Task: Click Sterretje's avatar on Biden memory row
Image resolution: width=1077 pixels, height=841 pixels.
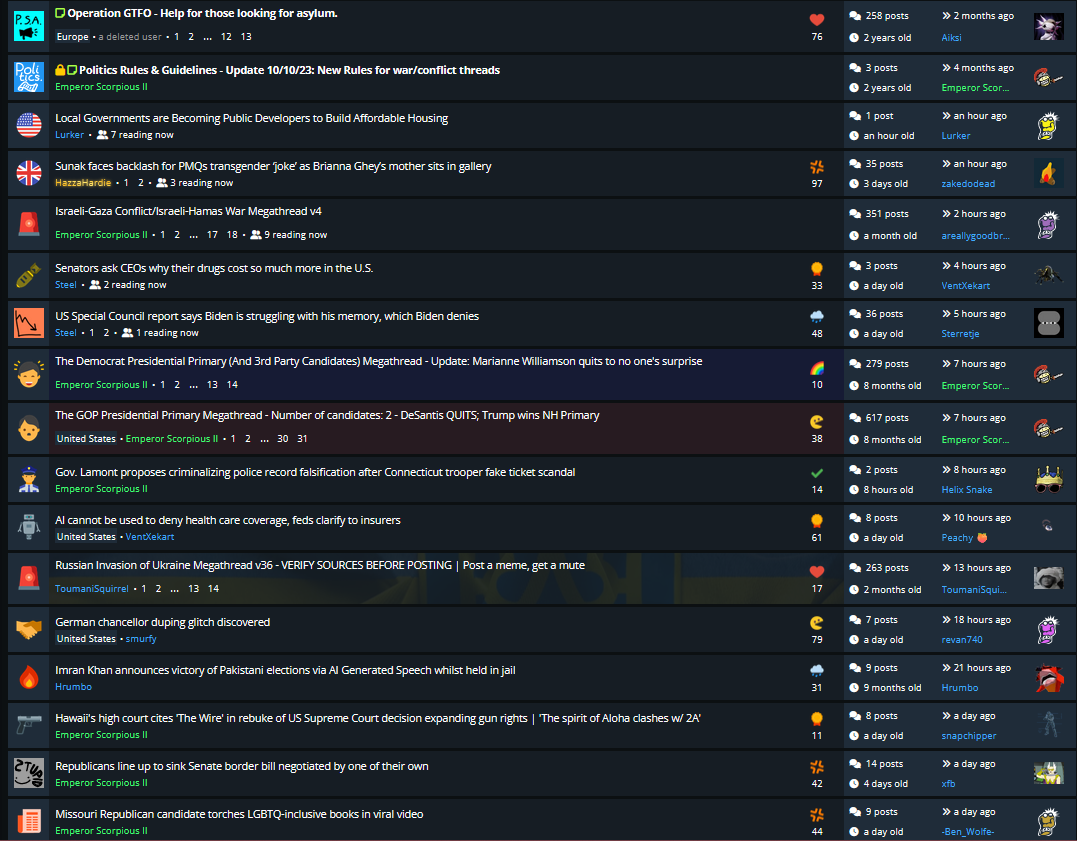Action: 1048,323
